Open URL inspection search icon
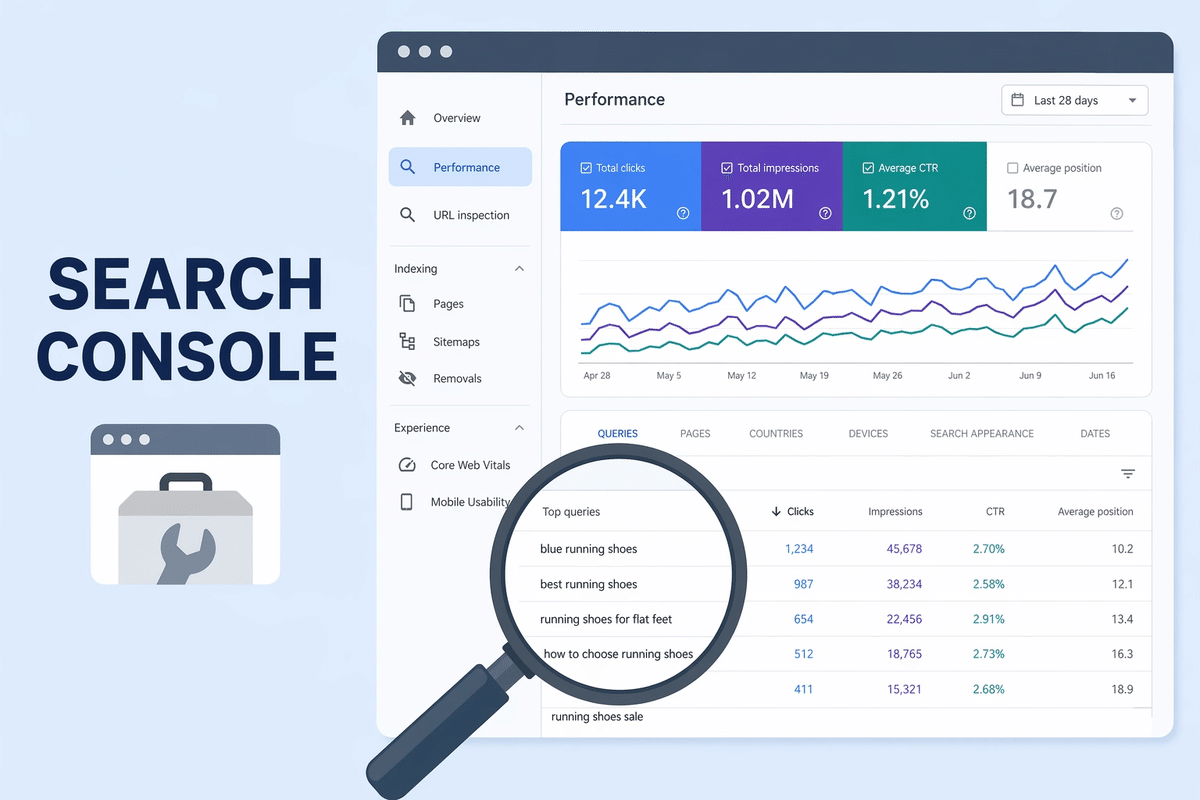Image resolution: width=1200 pixels, height=800 pixels. click(407, 215)
